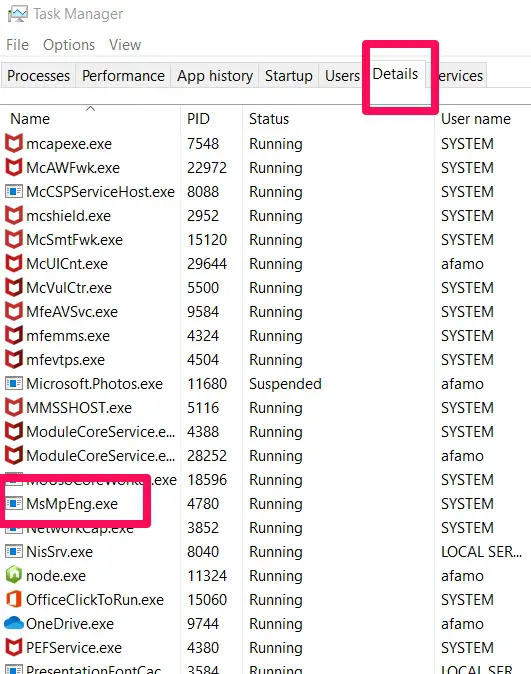Select the OfficeClickToRun.exe process name
The height and width of the screenshot is (674, 531).
point(95,600)
